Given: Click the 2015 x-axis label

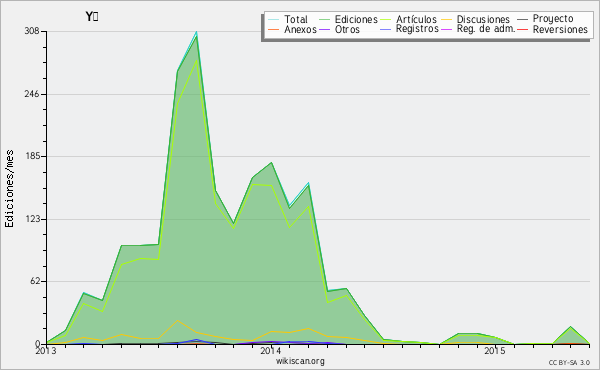Looking at the screenshot, I should pyautogui.click(x=495, y=351).
